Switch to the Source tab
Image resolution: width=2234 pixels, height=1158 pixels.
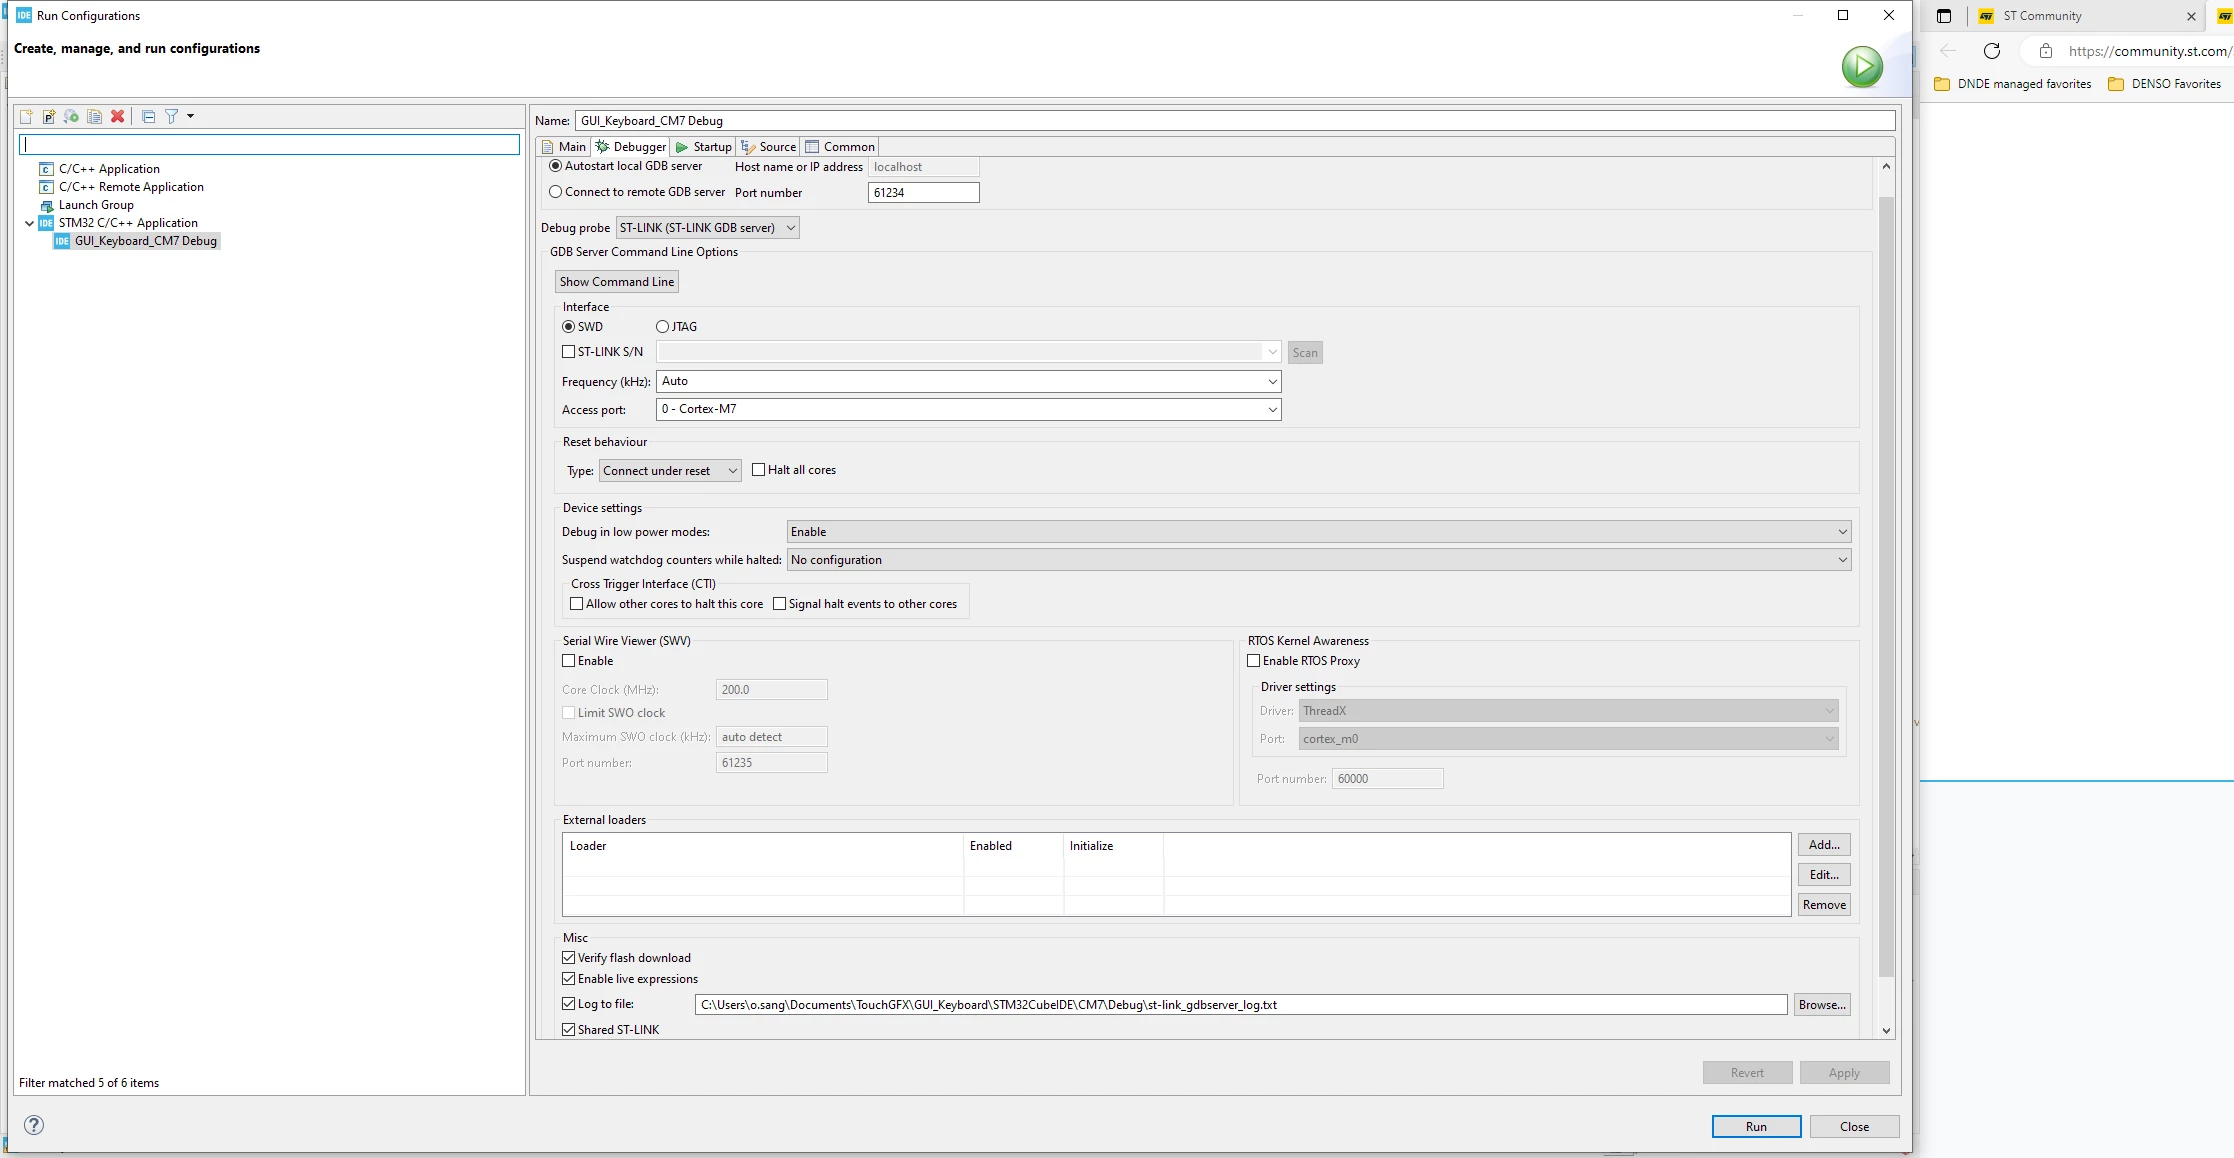769,147
